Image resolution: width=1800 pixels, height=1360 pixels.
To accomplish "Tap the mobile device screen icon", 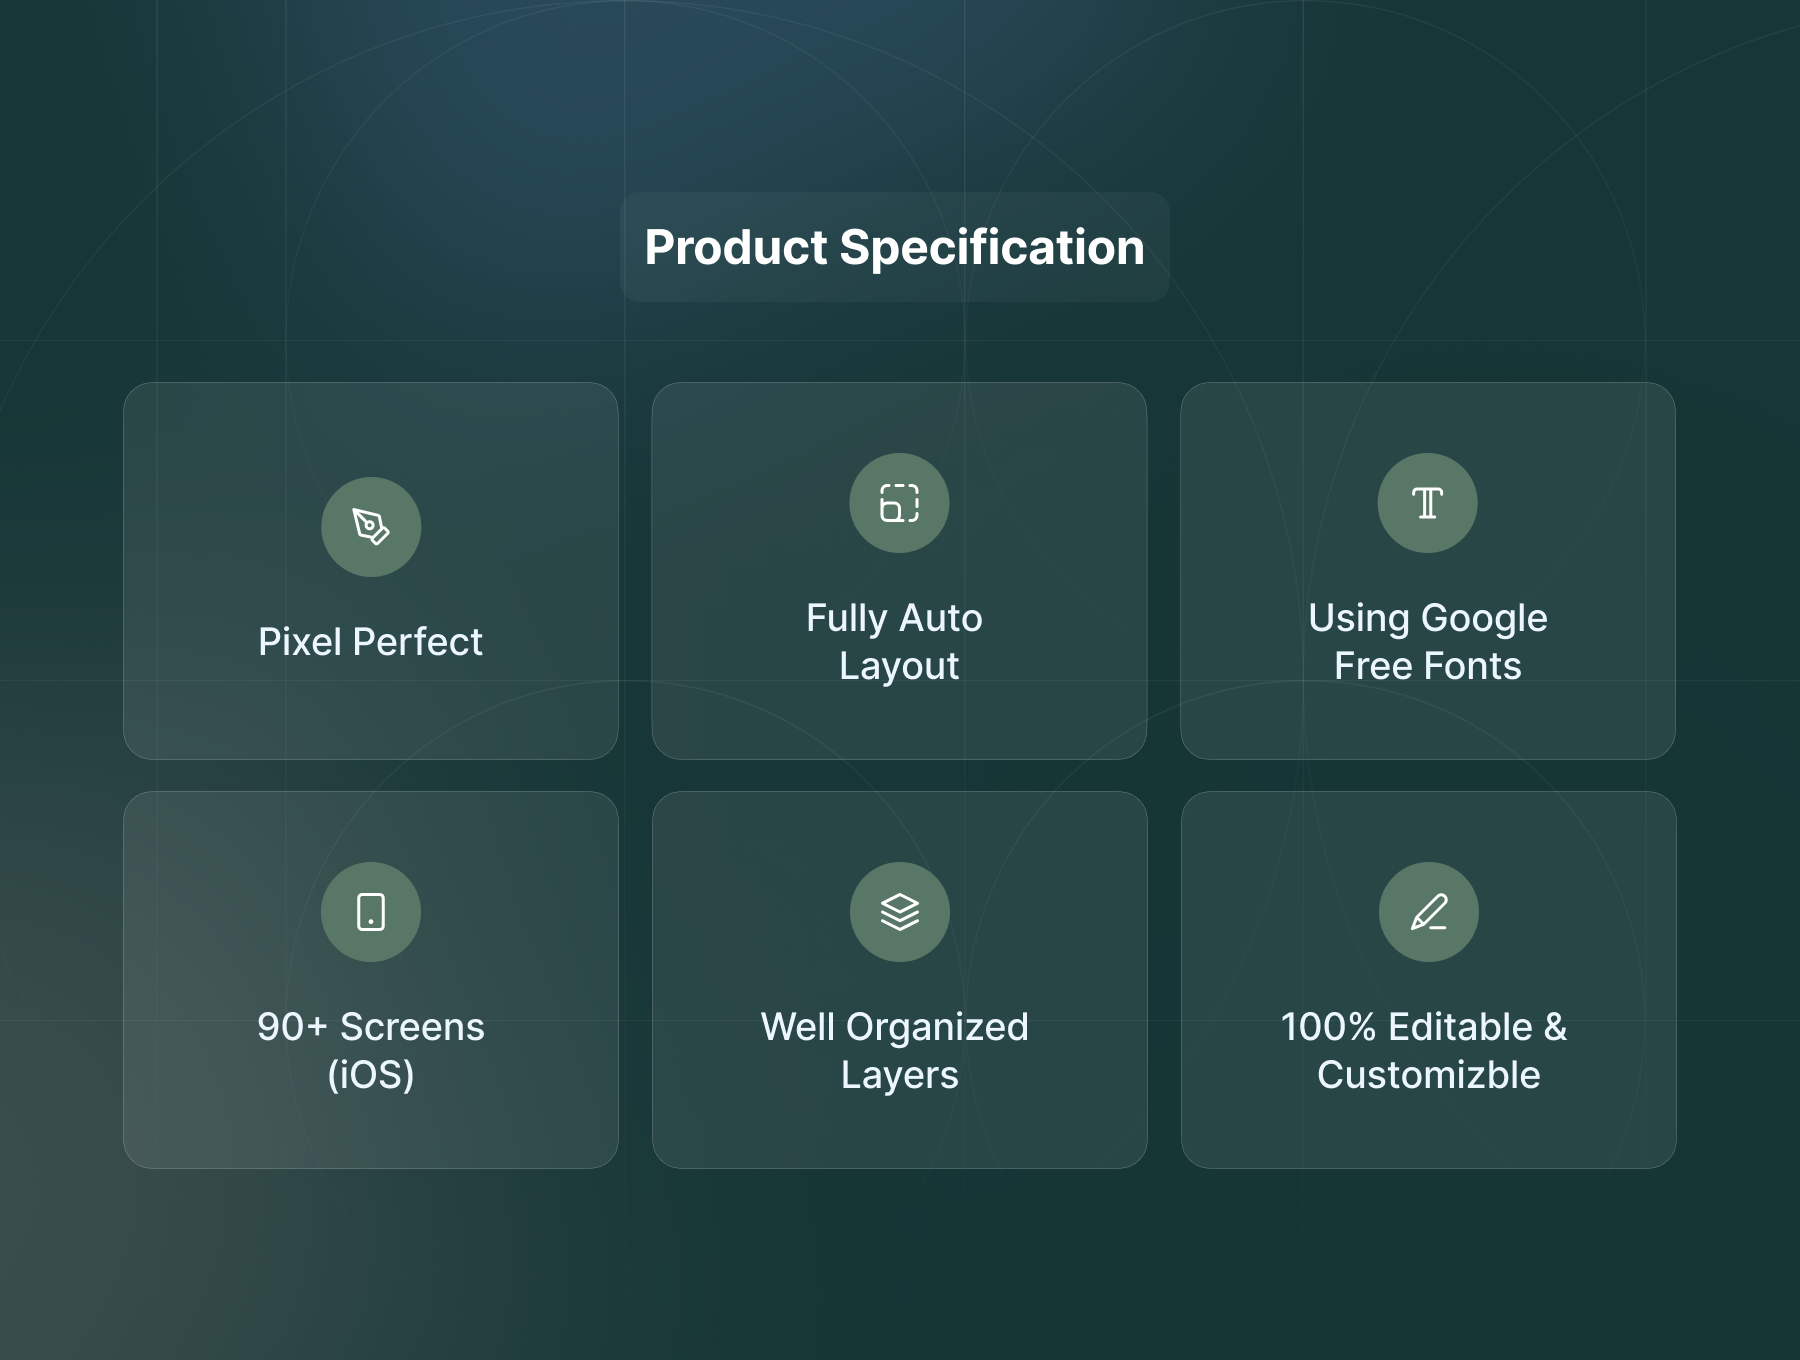I will click(371, 912).
